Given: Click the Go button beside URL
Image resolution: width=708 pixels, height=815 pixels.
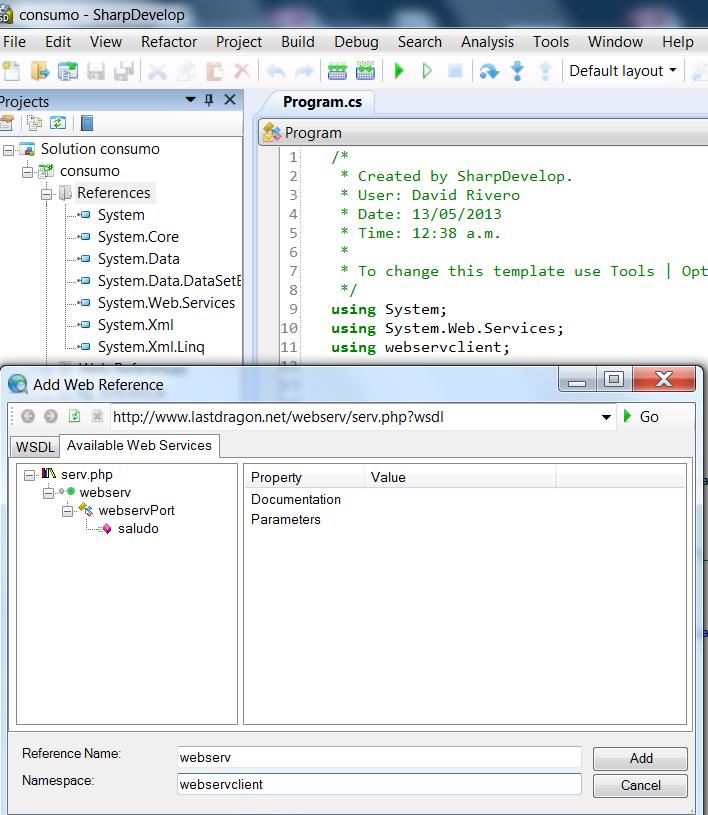Looking at the screenshot, I should [641, 417].
